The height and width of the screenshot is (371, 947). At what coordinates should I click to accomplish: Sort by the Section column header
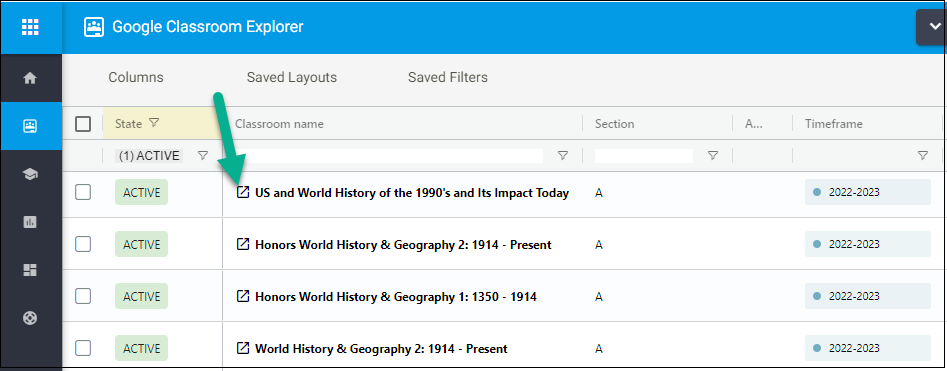click(614, 124)
